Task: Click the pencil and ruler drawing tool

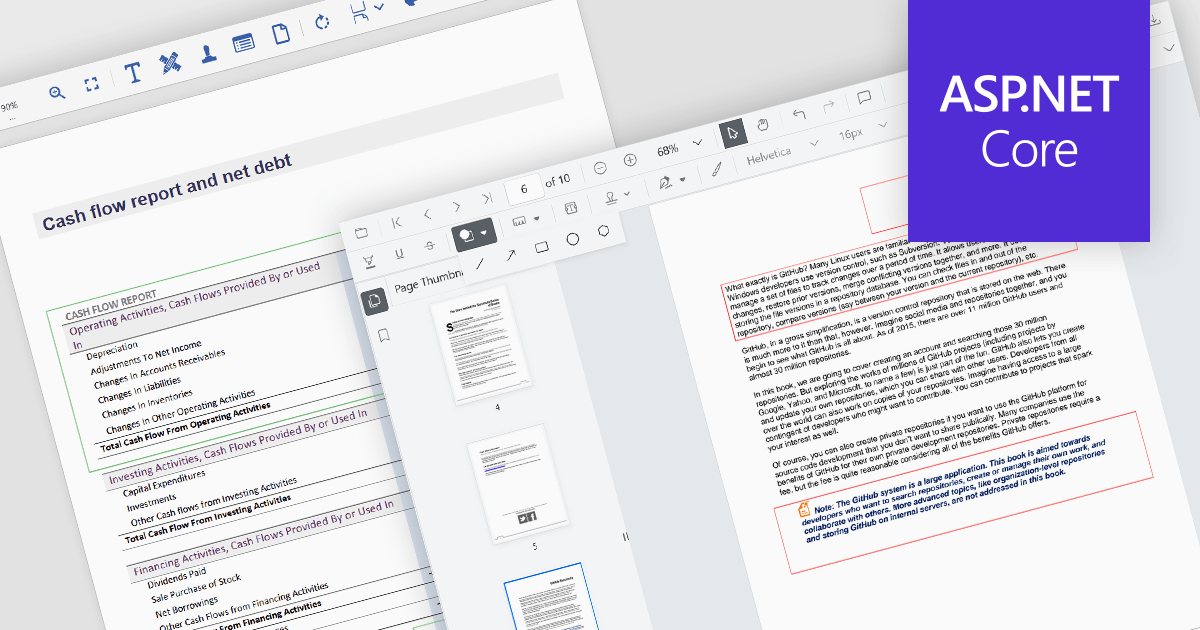Action: [x=171, y=62]
